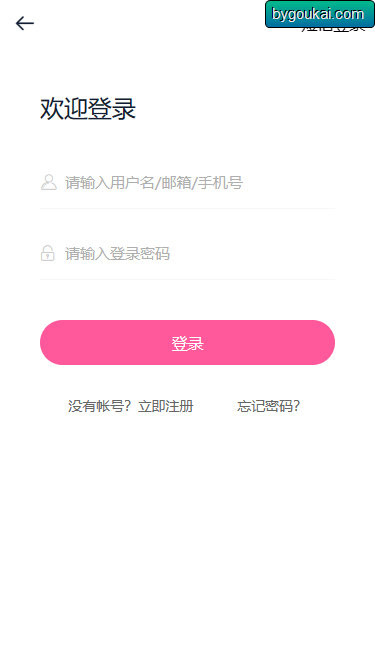The width and height of the screenshot is (375, 667).
Task: Select the 手机号 part of username placeholder
Action: [221, 183]
